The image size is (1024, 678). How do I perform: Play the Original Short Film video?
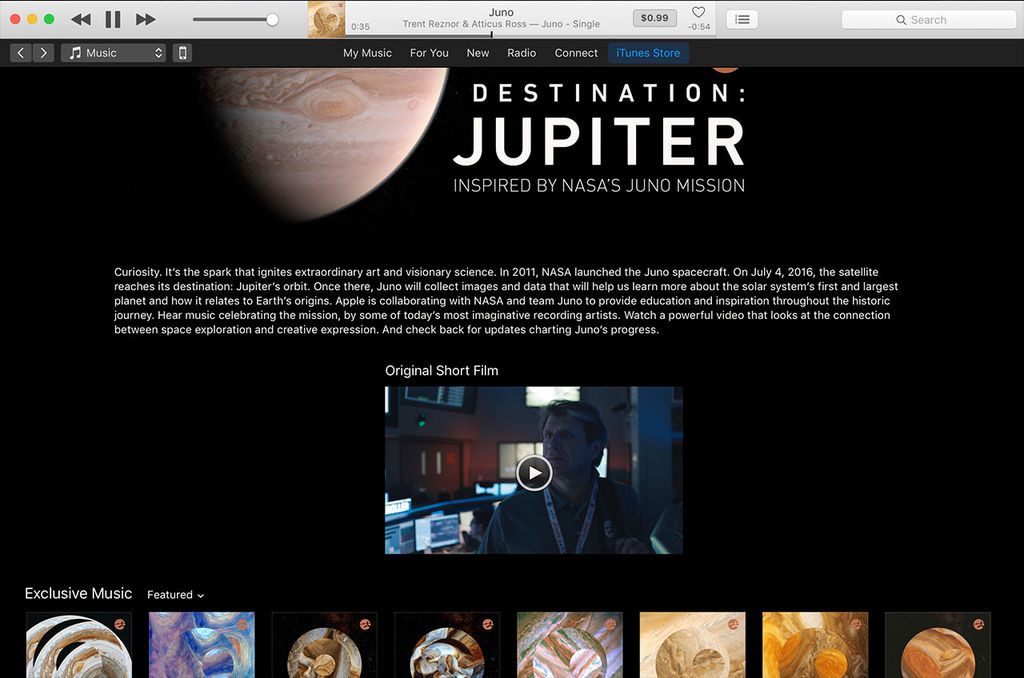pyautogui.click(x=534, y=472)
